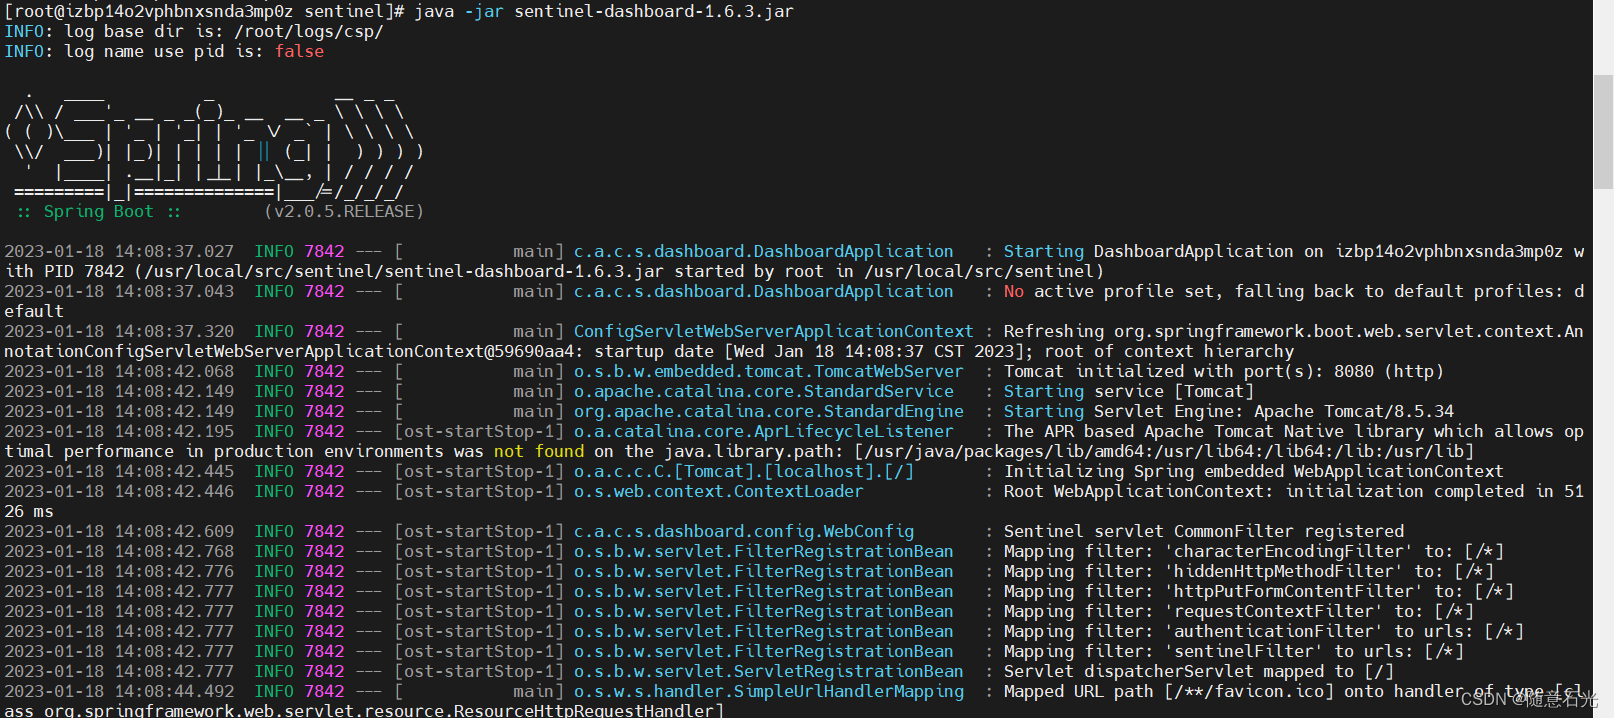Click timestamp 14:08:42.068
1614x718 pixels.
click(x=174, y=371)
